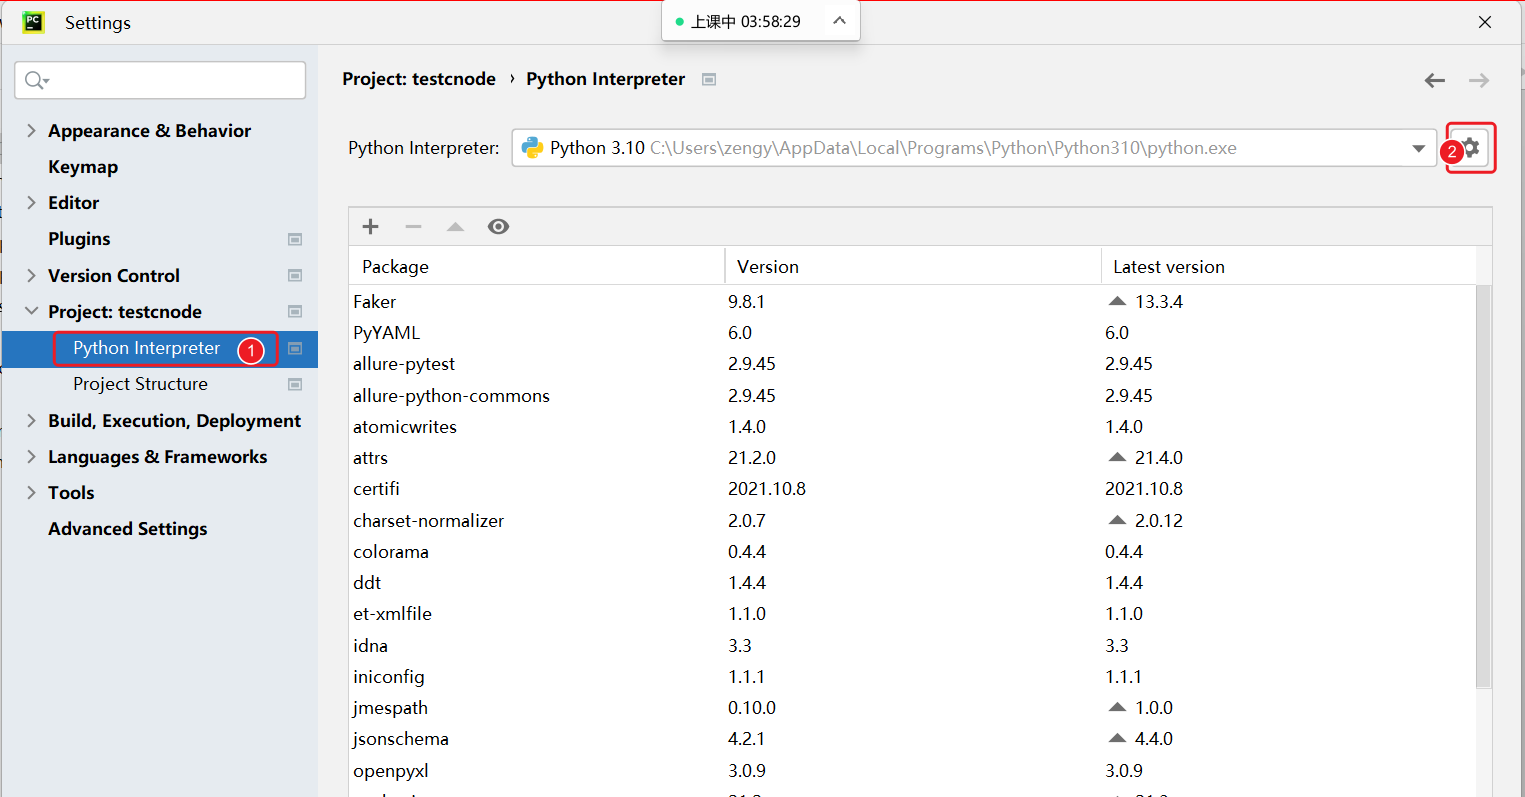The width and height of the screenshot is (1525, 797).
Task: Click the project-level icon on the Plugins row
Action: click(x=295, y=239)
